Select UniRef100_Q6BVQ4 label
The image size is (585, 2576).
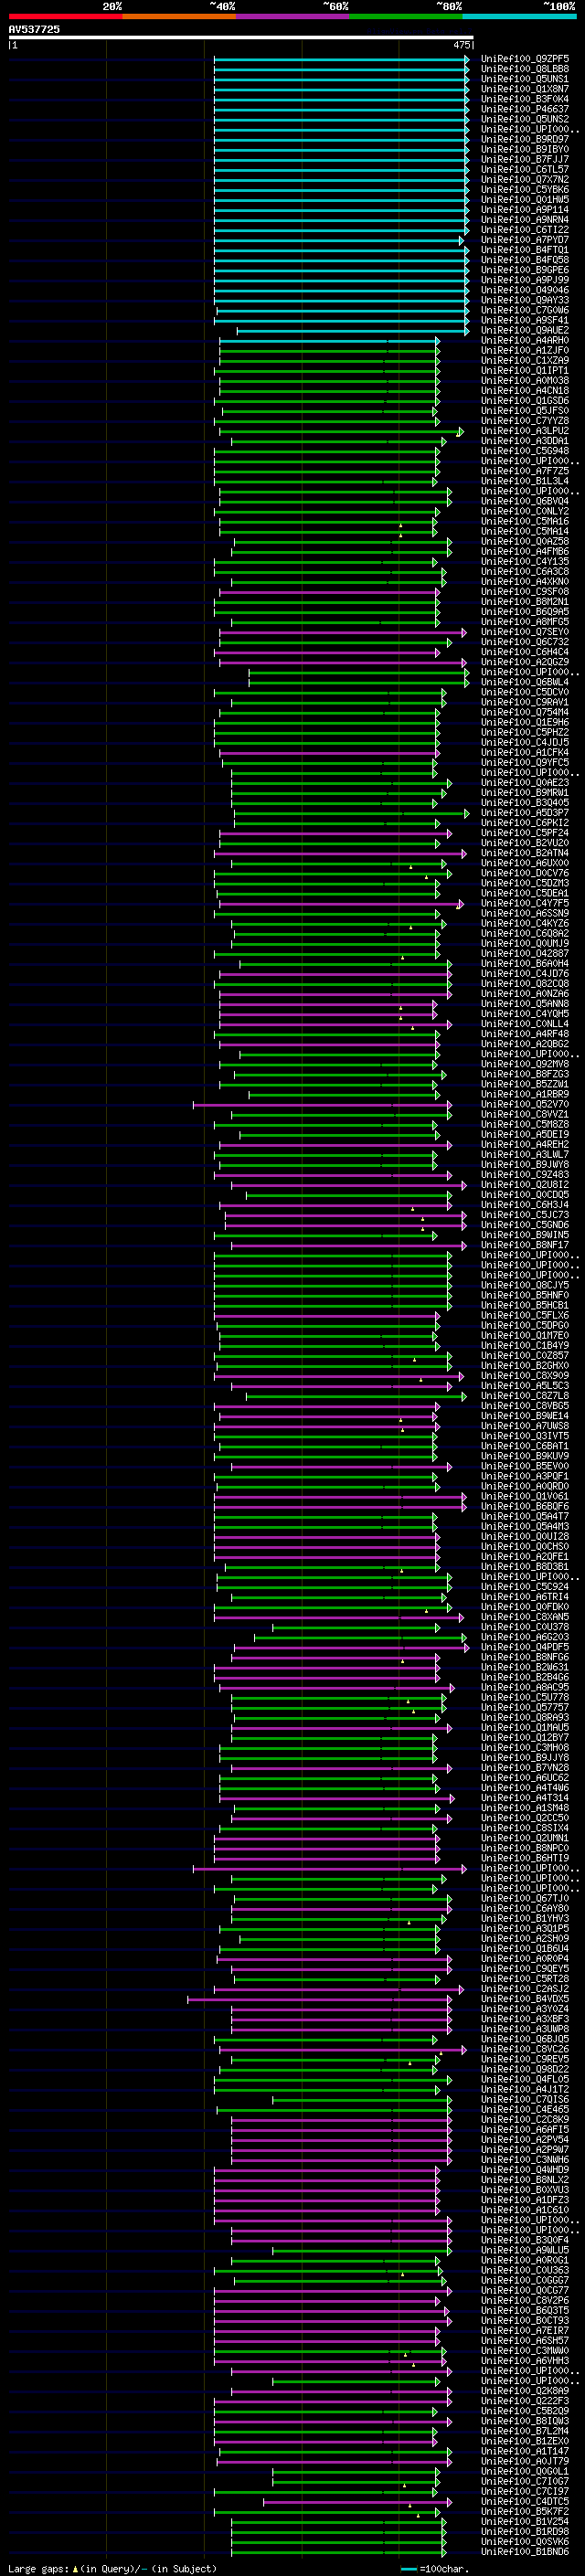[x=525, y=501]
